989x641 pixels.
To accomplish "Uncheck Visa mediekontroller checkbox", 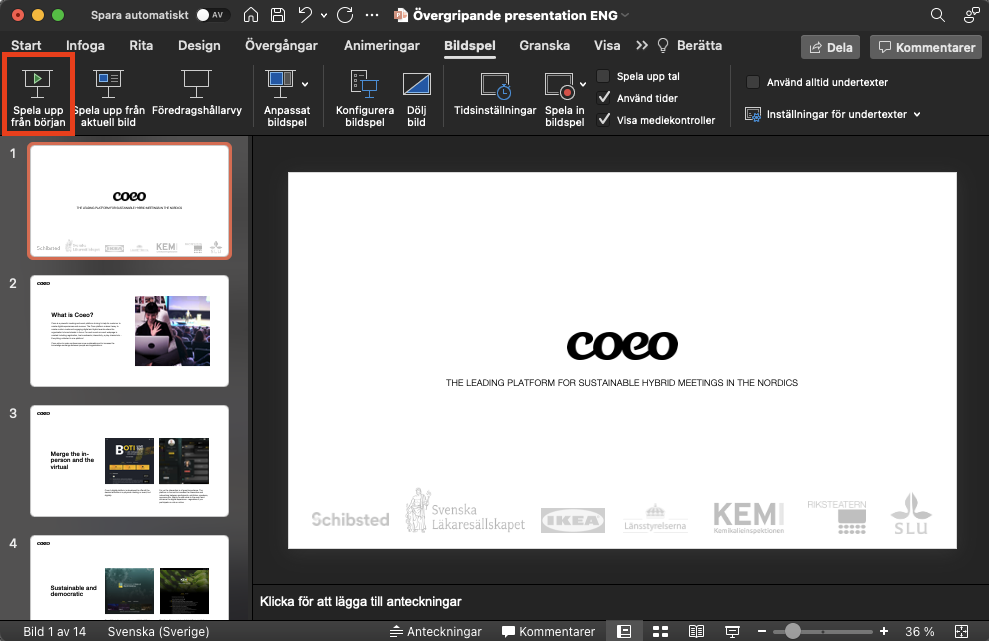I will click(x=604, y=120).
